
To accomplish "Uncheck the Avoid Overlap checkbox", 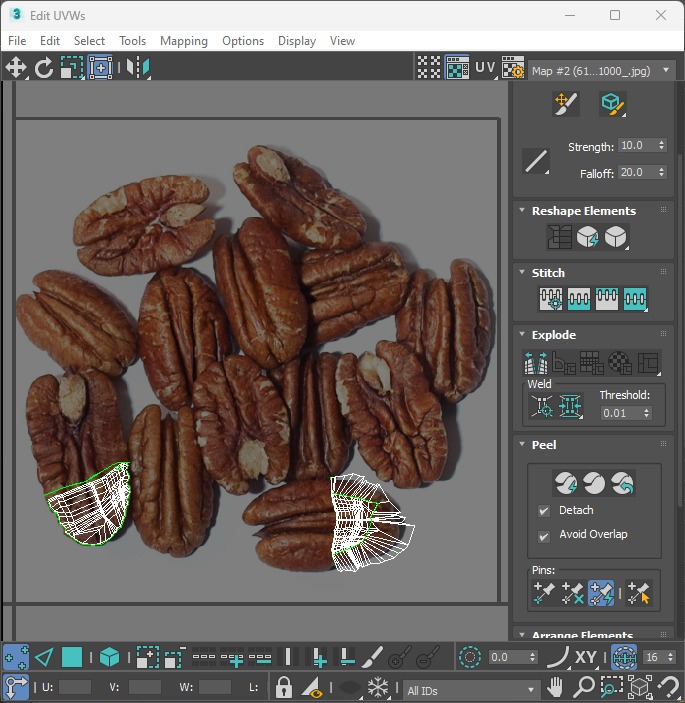I will click(x=544, y=536).
